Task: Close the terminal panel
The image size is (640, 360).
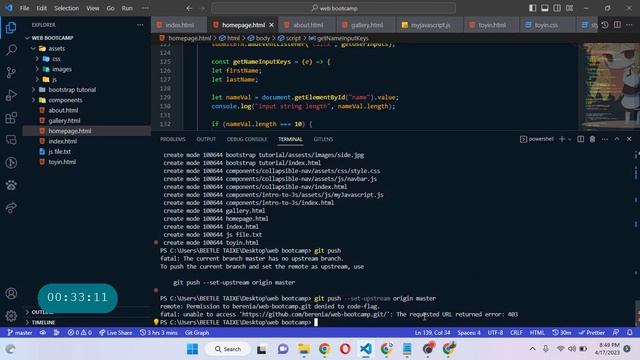Action: click(629, 139)
